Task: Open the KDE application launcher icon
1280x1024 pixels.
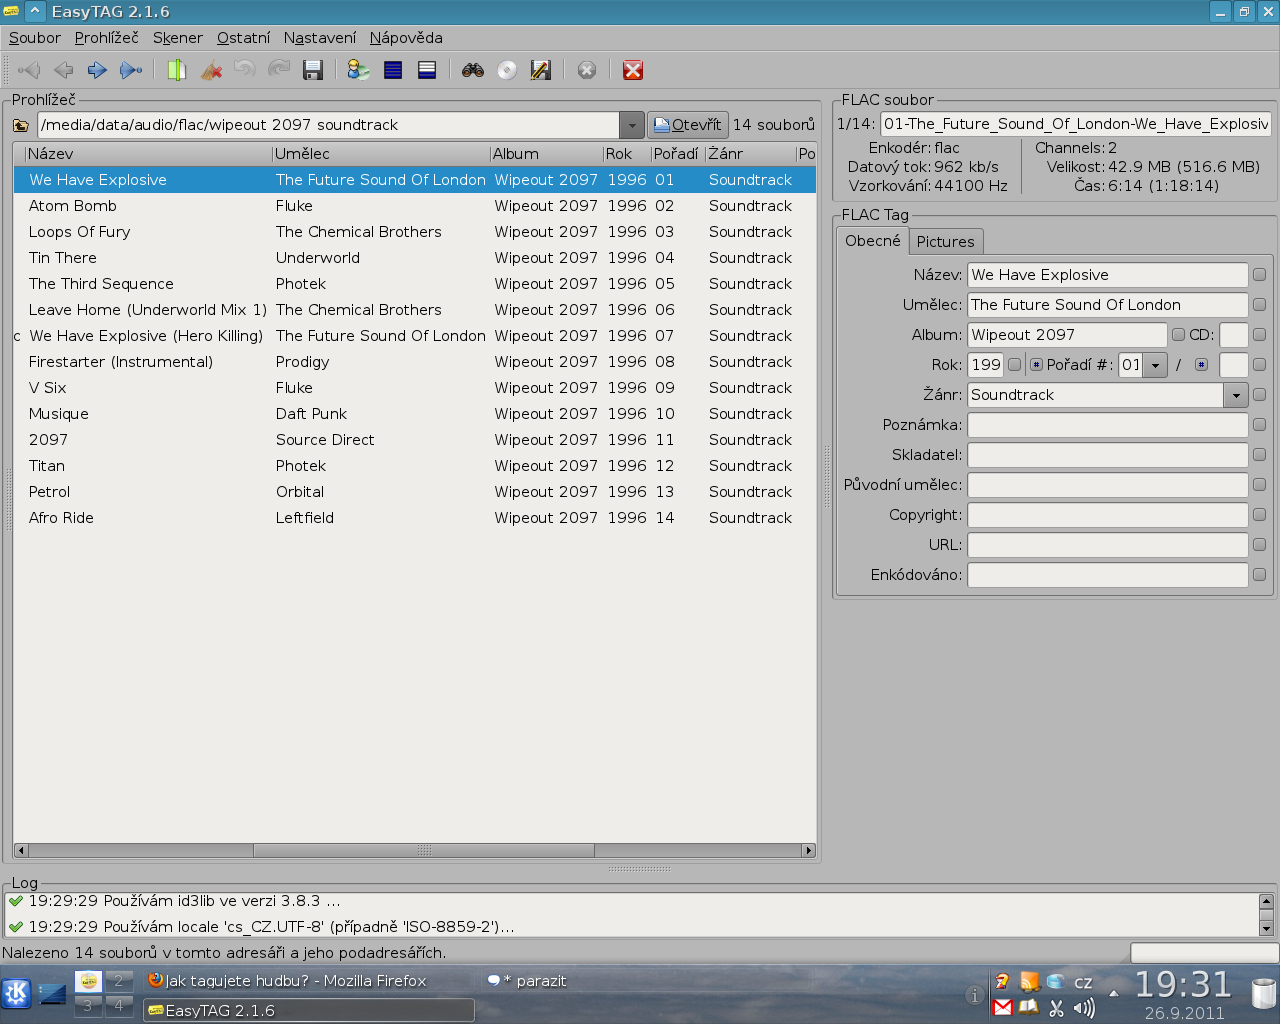Action: point(16,993)
